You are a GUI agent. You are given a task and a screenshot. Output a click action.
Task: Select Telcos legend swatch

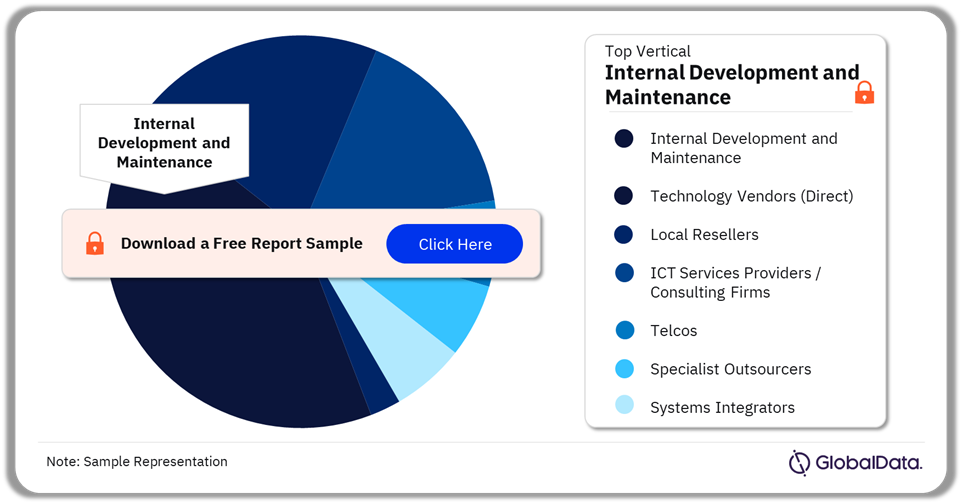coord(624,330)
